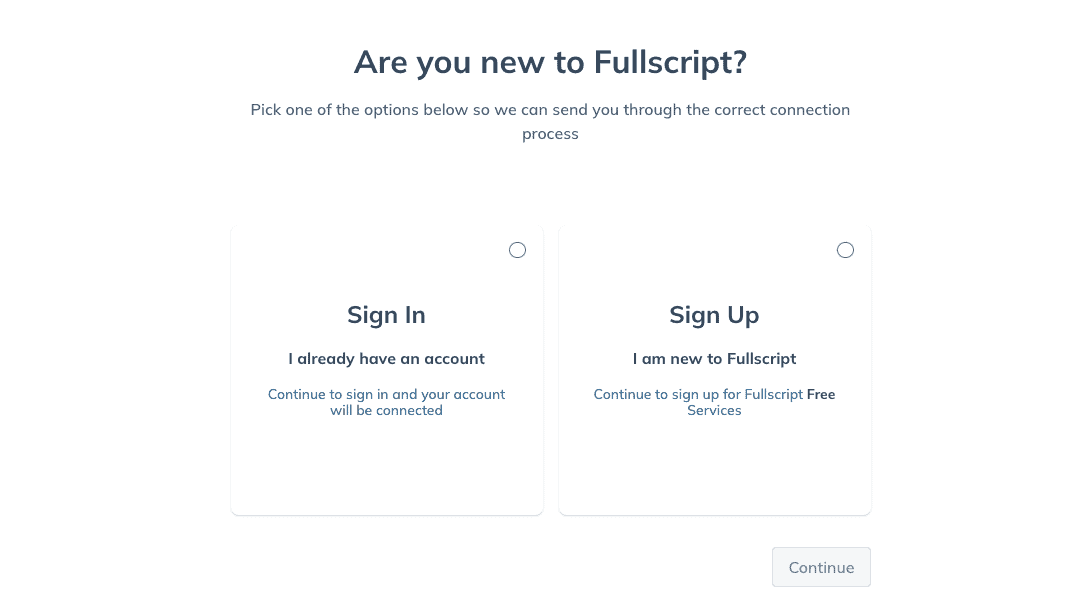
Task: Click the "Are you new to Fullscript?" title
Action: tap(550, 63)
